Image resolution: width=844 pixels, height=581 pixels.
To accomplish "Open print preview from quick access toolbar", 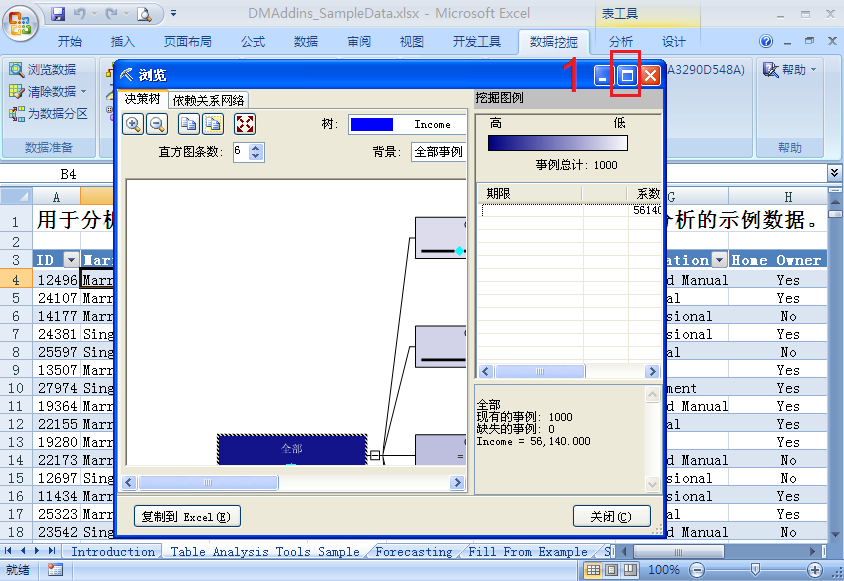I will pyautogui.click(x=144, y=14).
